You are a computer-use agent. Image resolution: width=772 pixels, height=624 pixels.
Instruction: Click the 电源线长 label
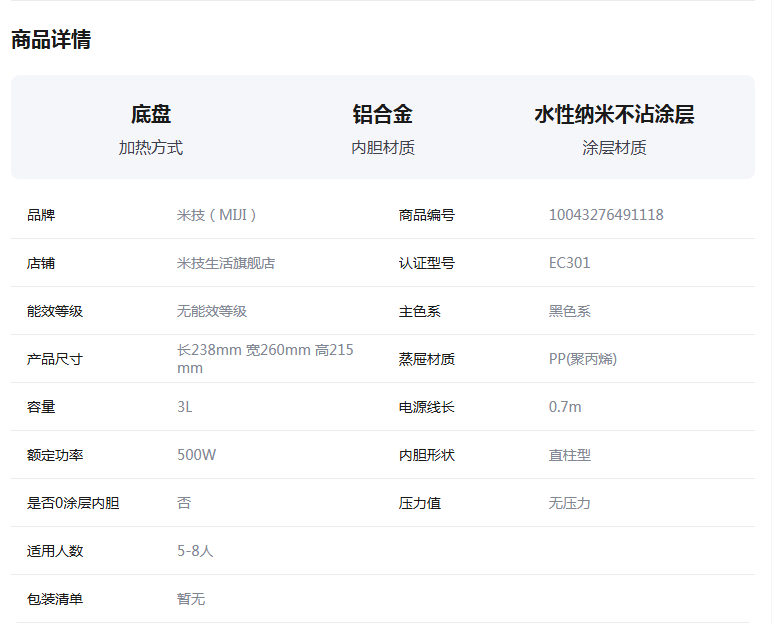[426, 407]
